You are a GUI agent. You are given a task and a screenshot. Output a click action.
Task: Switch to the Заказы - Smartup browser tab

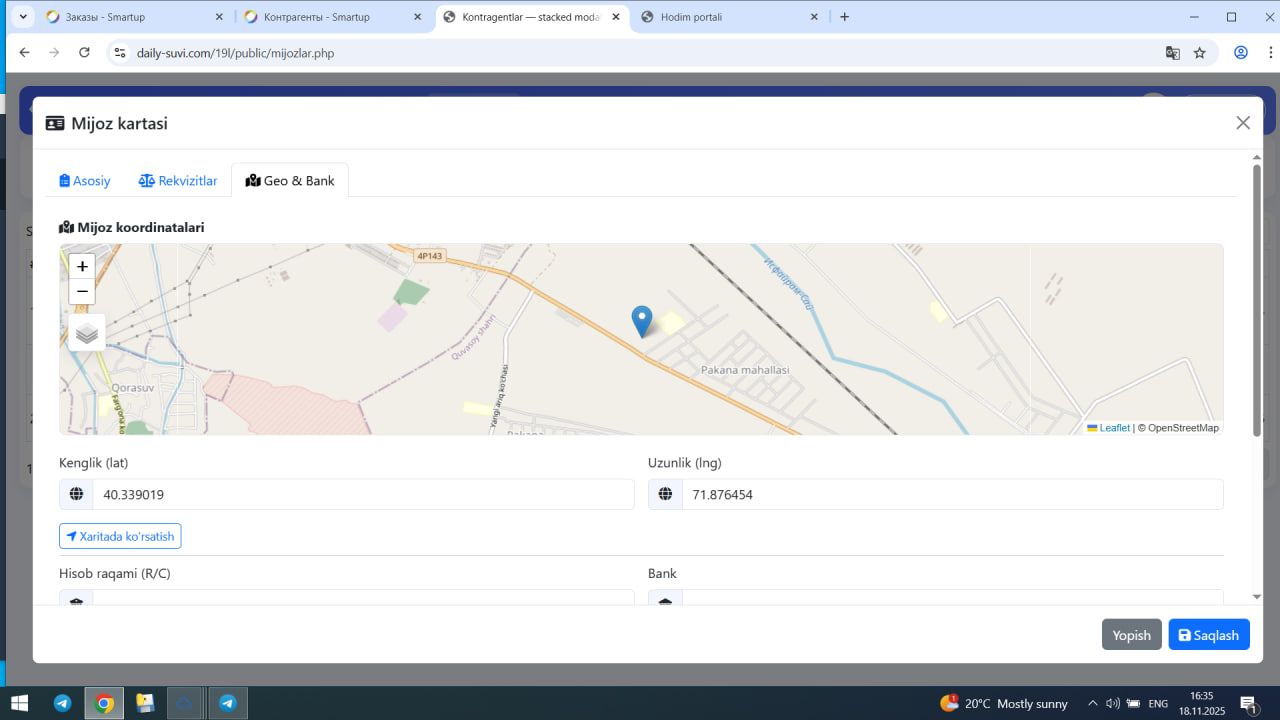(133, 17)
